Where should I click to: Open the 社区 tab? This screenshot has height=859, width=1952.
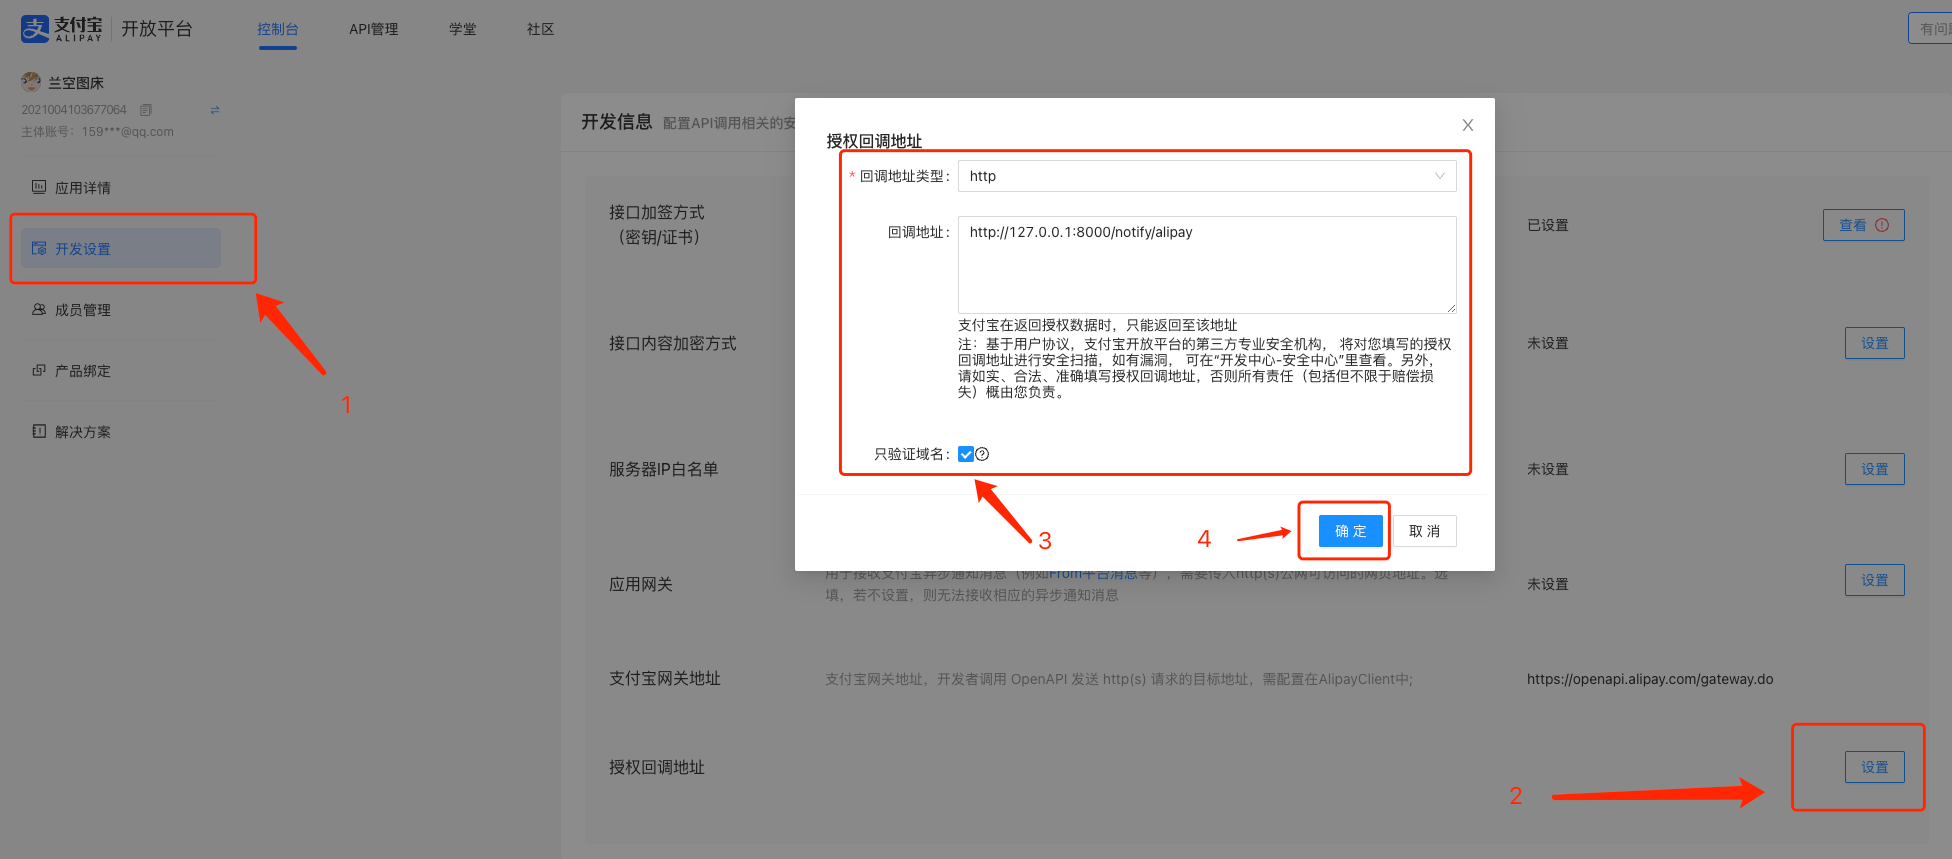541,29
